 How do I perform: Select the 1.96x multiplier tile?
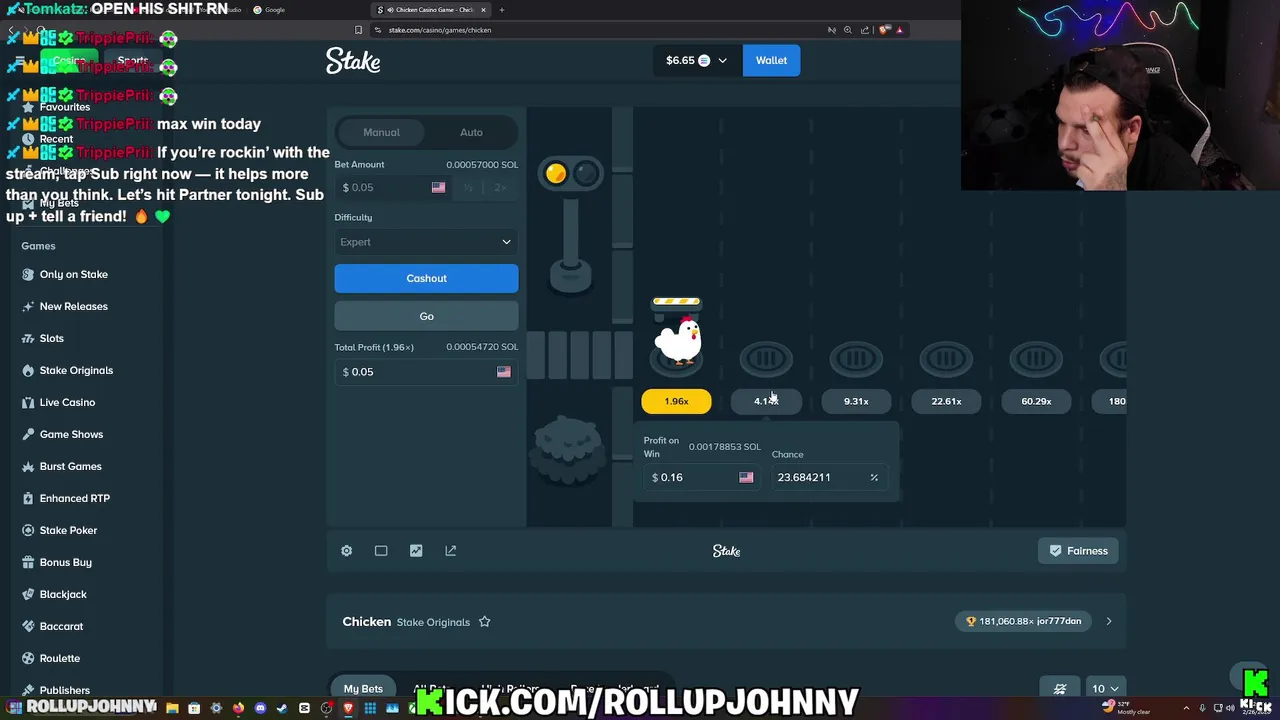(676, 401)
